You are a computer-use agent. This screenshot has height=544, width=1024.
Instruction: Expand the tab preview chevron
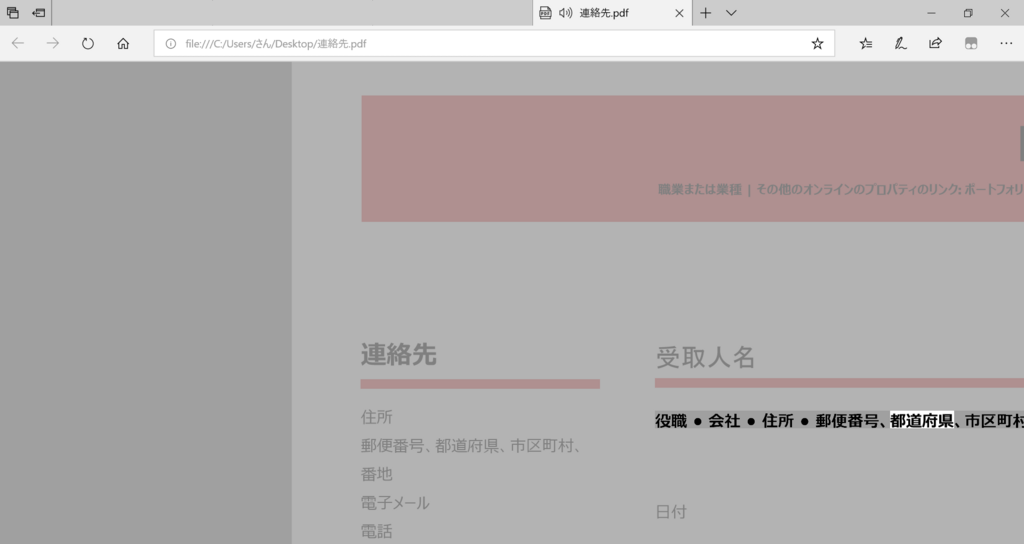(731, 13)
